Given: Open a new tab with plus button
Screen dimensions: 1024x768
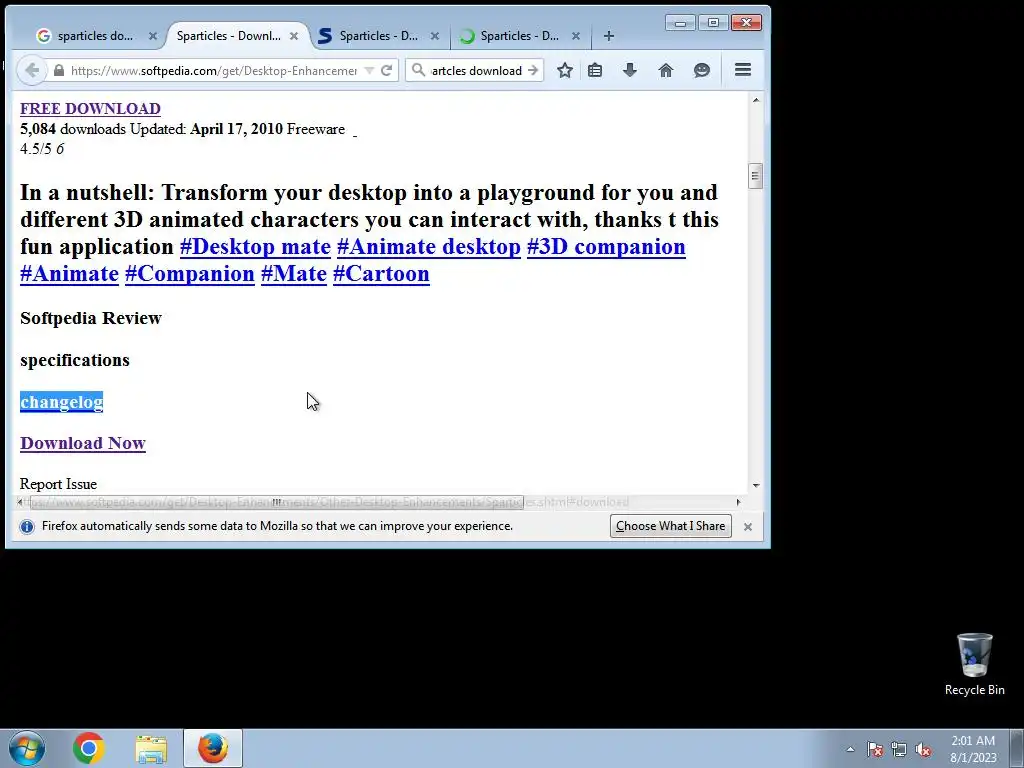Looking at the screenshot, I should coord(609,36).
